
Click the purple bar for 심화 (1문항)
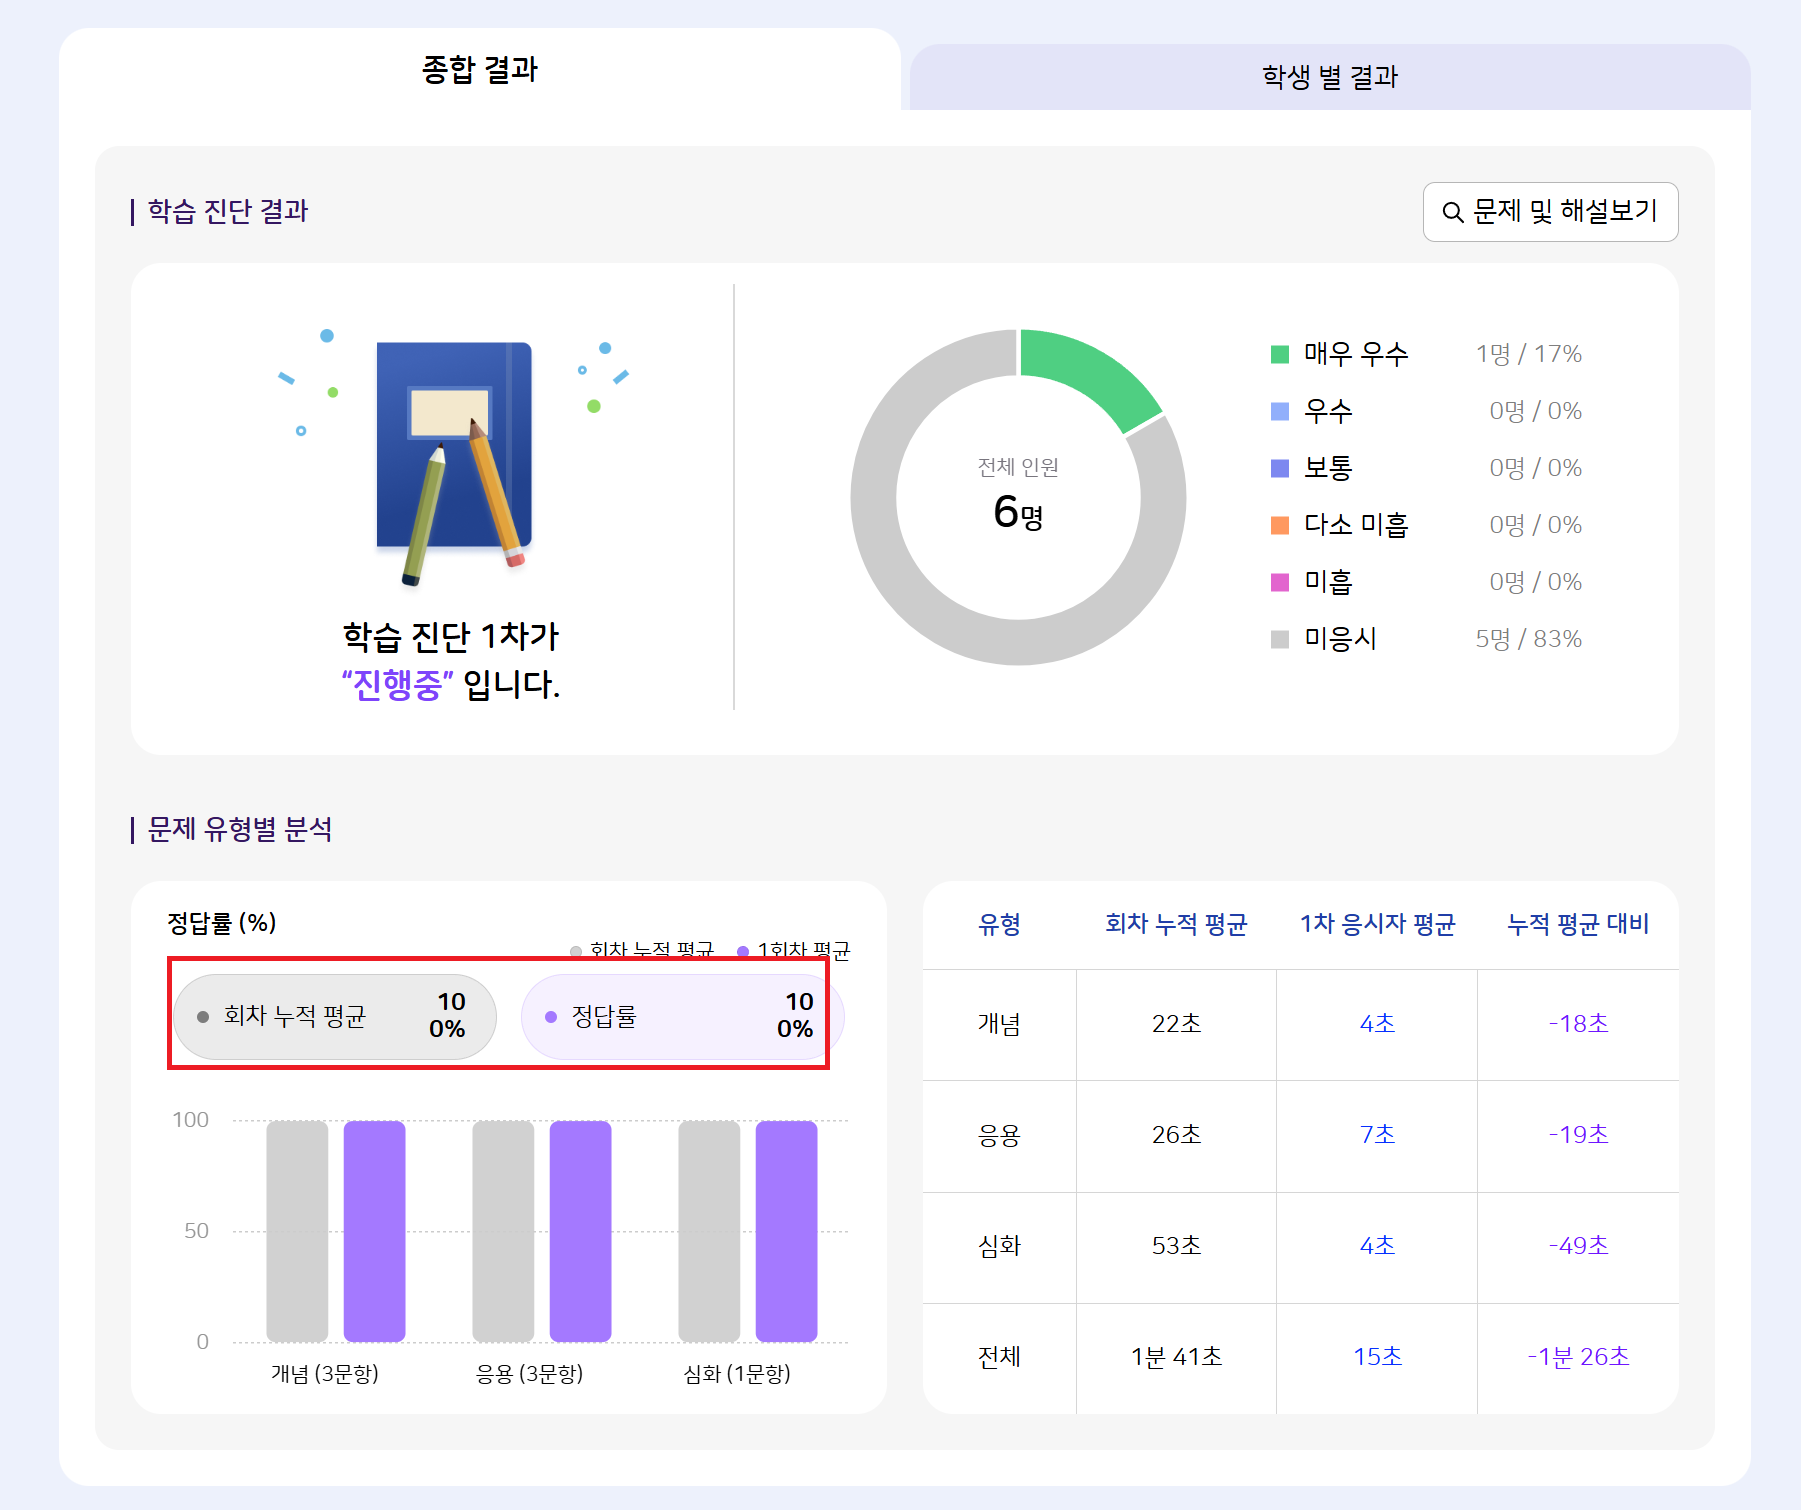click(786, 1231)
